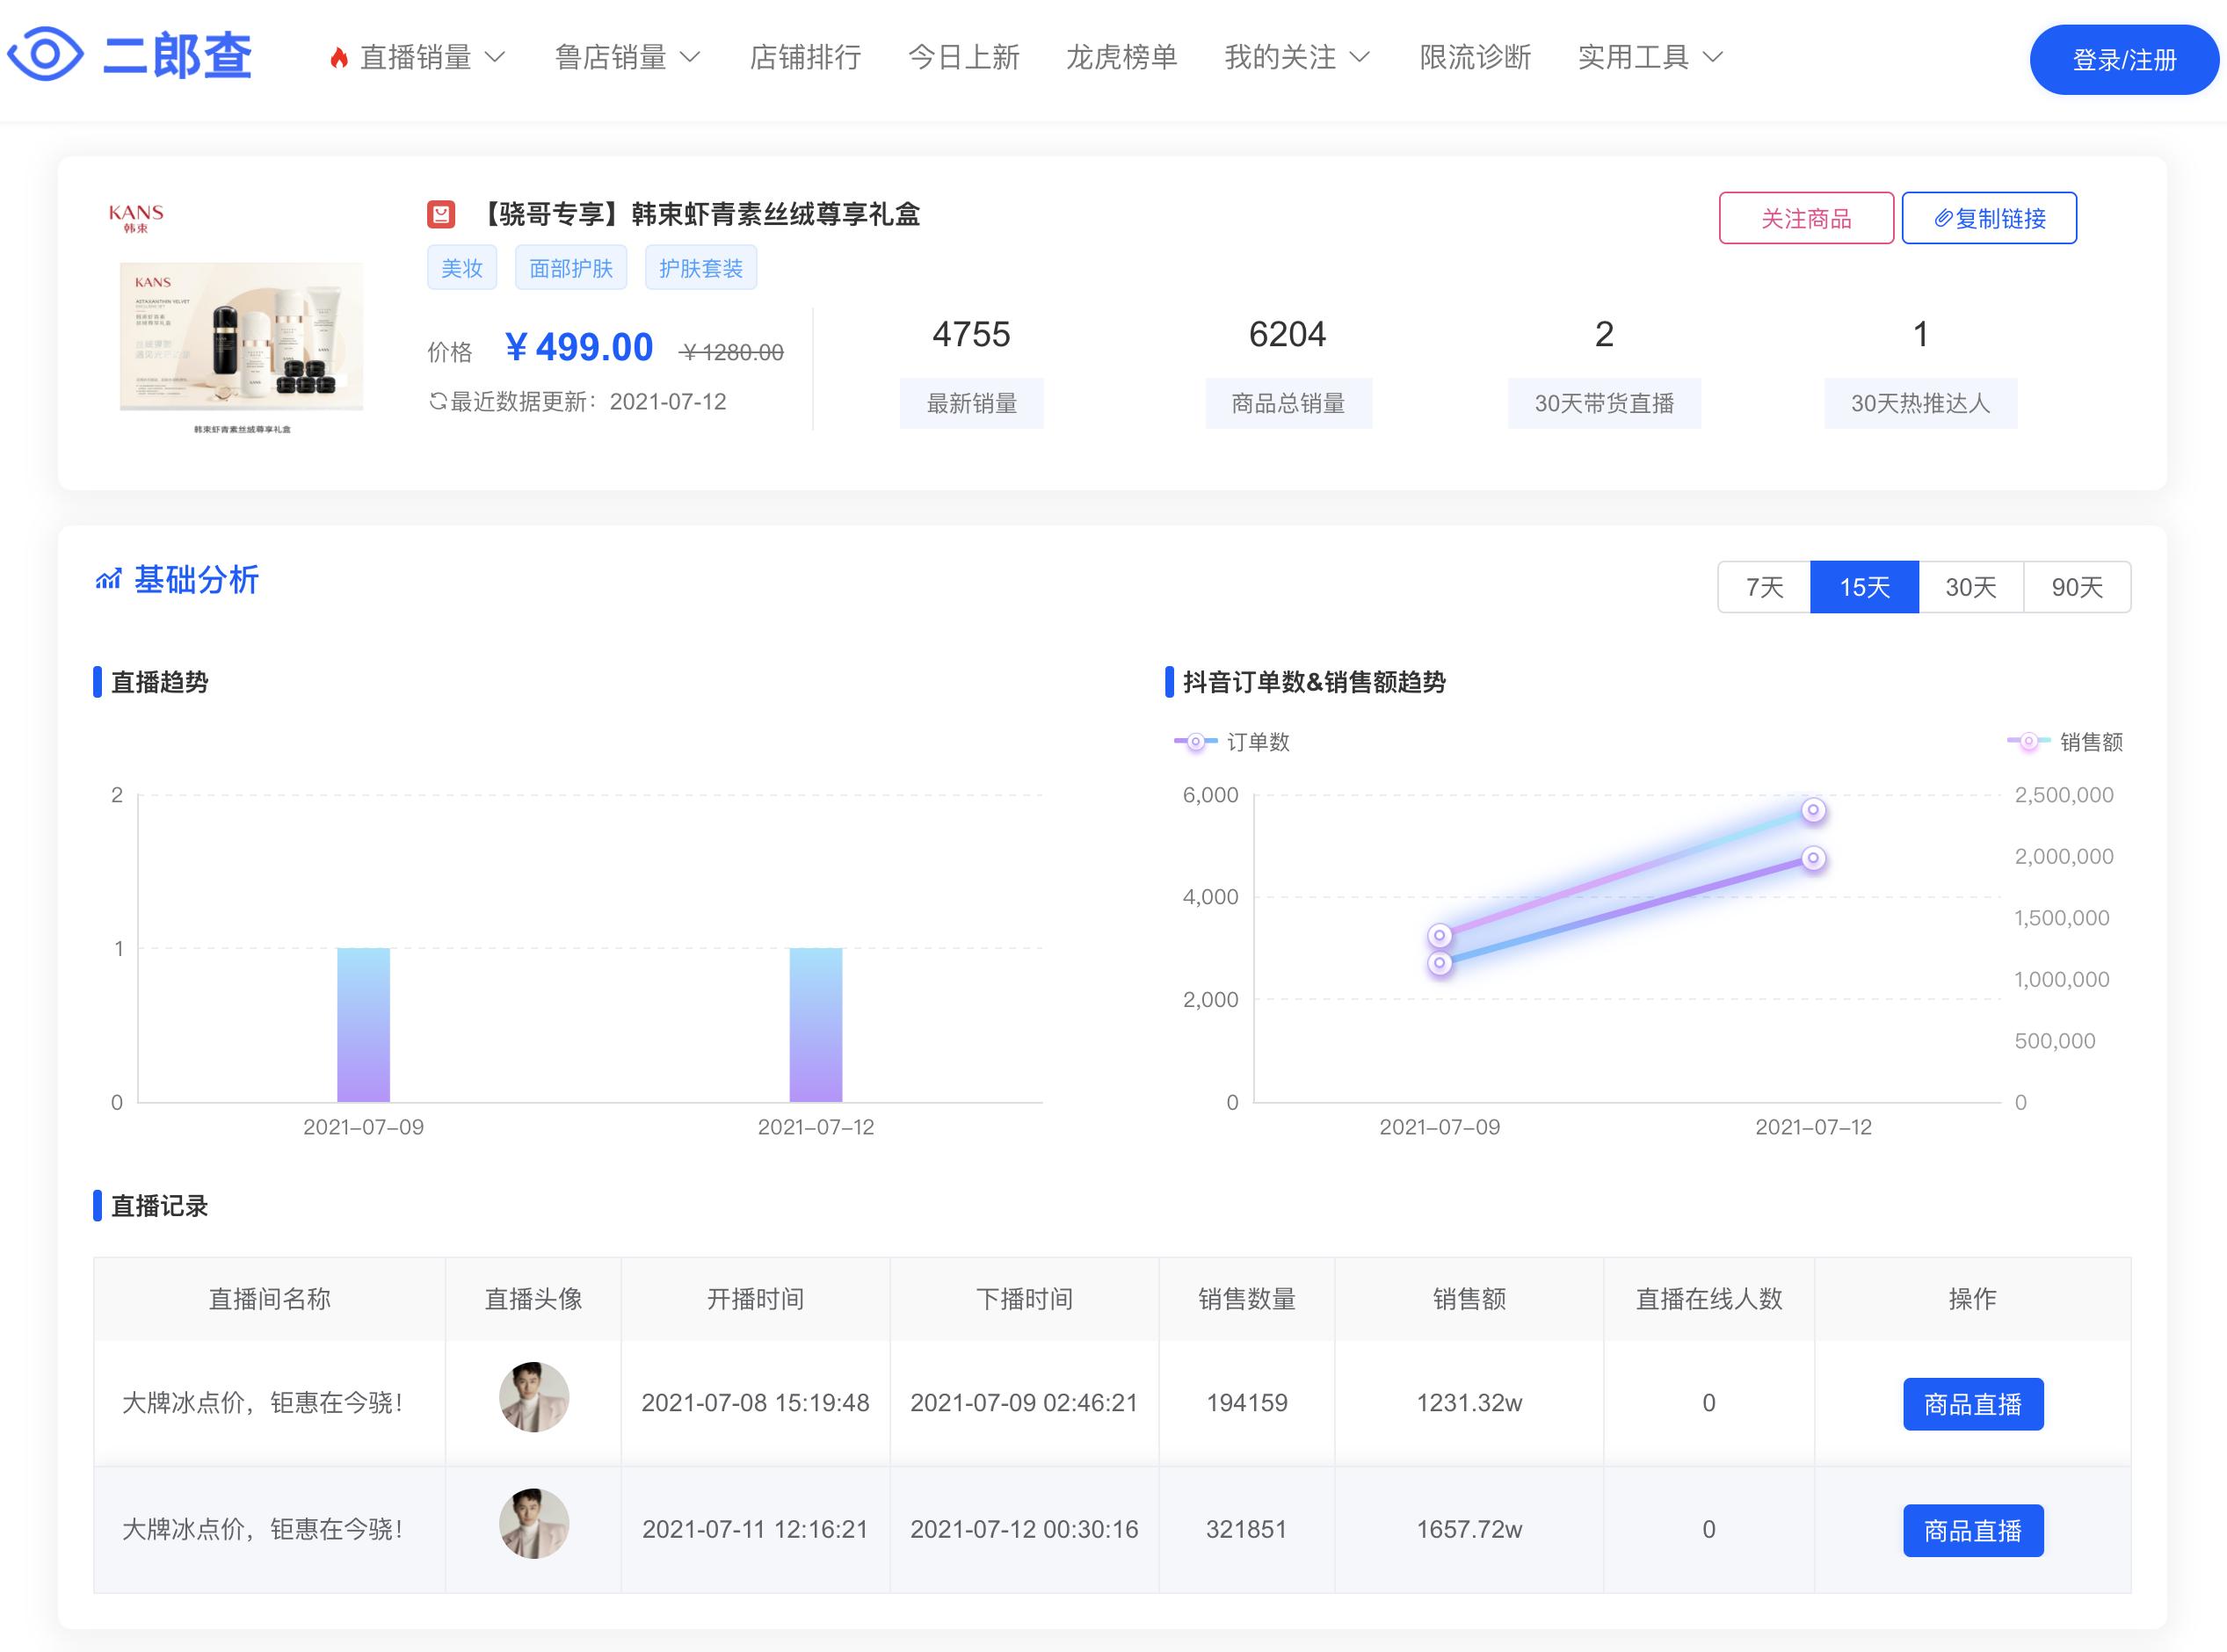Image resolution: width=2227 pixels, height=1652 pixels.
Task: Click the 二郎查 eye logo icon
Action: [x=45, y=54]
